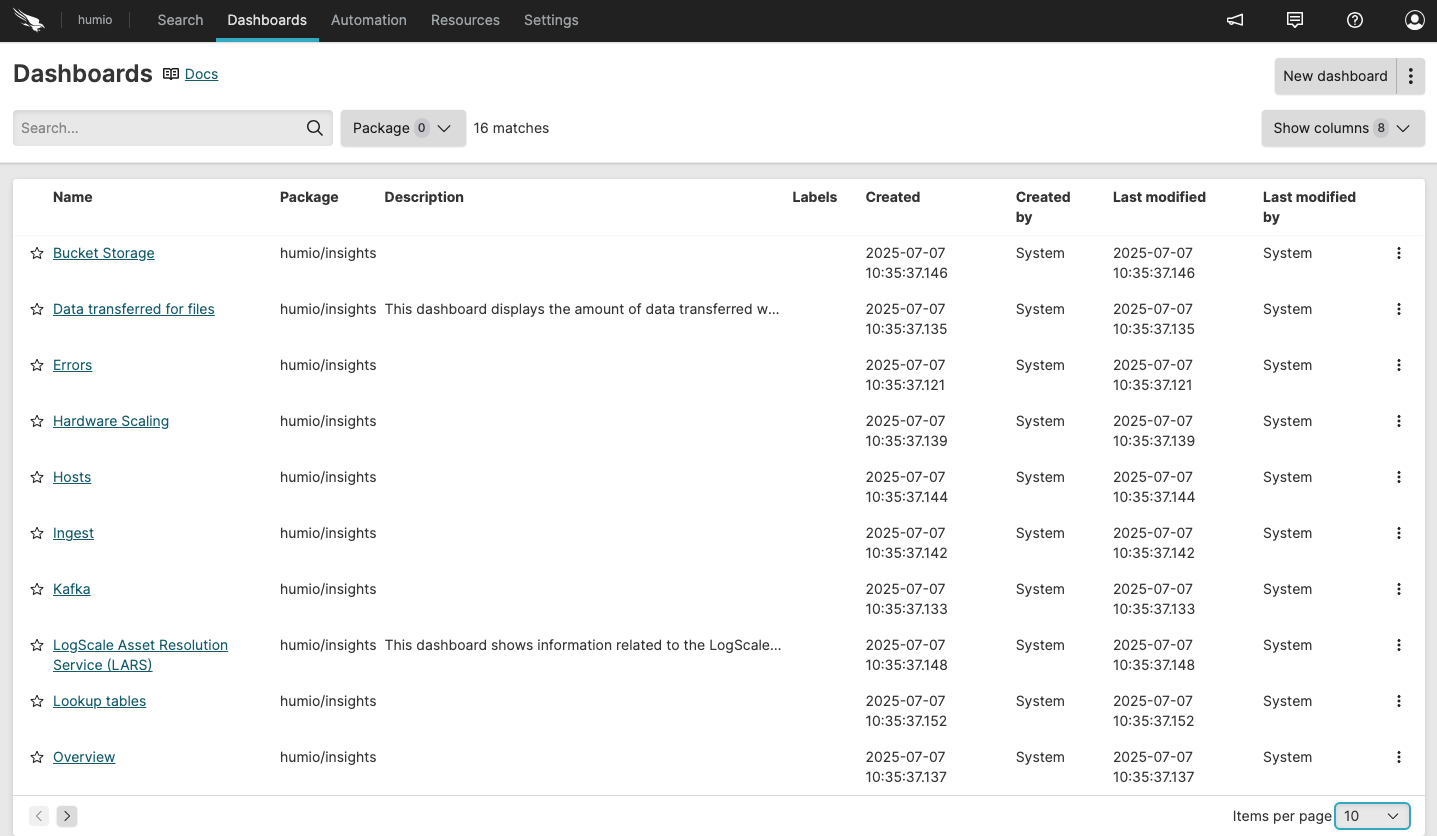The height and width of the screenshot is (836, 1437).
Task: Mark the Overview dashboard as favorite
Action: pyautogui.click(x=37, y=758)
